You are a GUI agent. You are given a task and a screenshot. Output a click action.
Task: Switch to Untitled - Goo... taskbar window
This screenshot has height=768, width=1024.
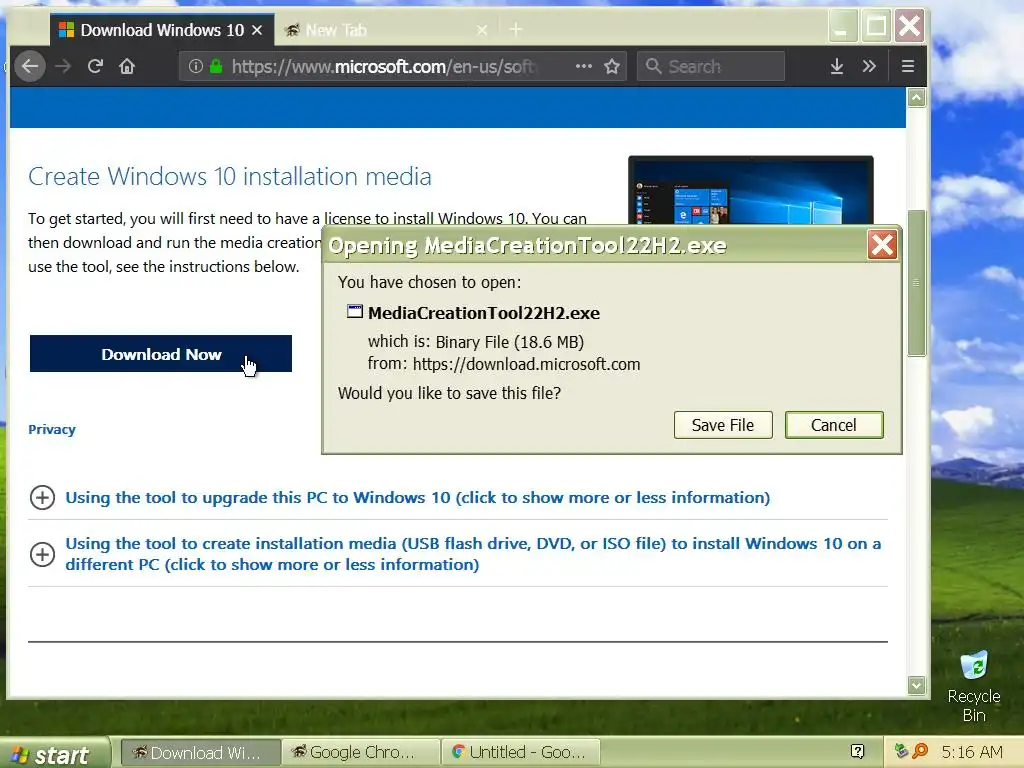(x=520, y=752)
